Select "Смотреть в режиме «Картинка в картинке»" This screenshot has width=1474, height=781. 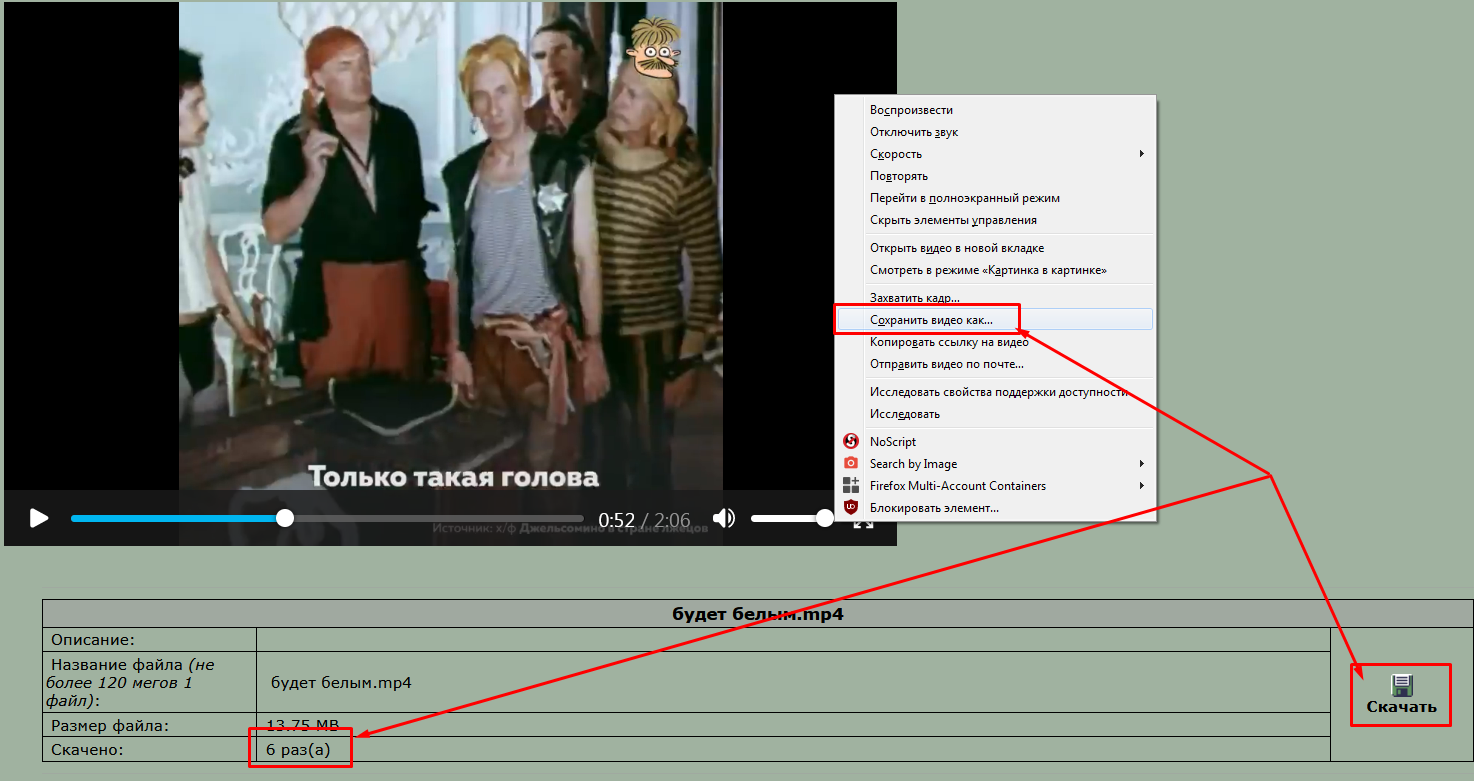click(988, 270)
